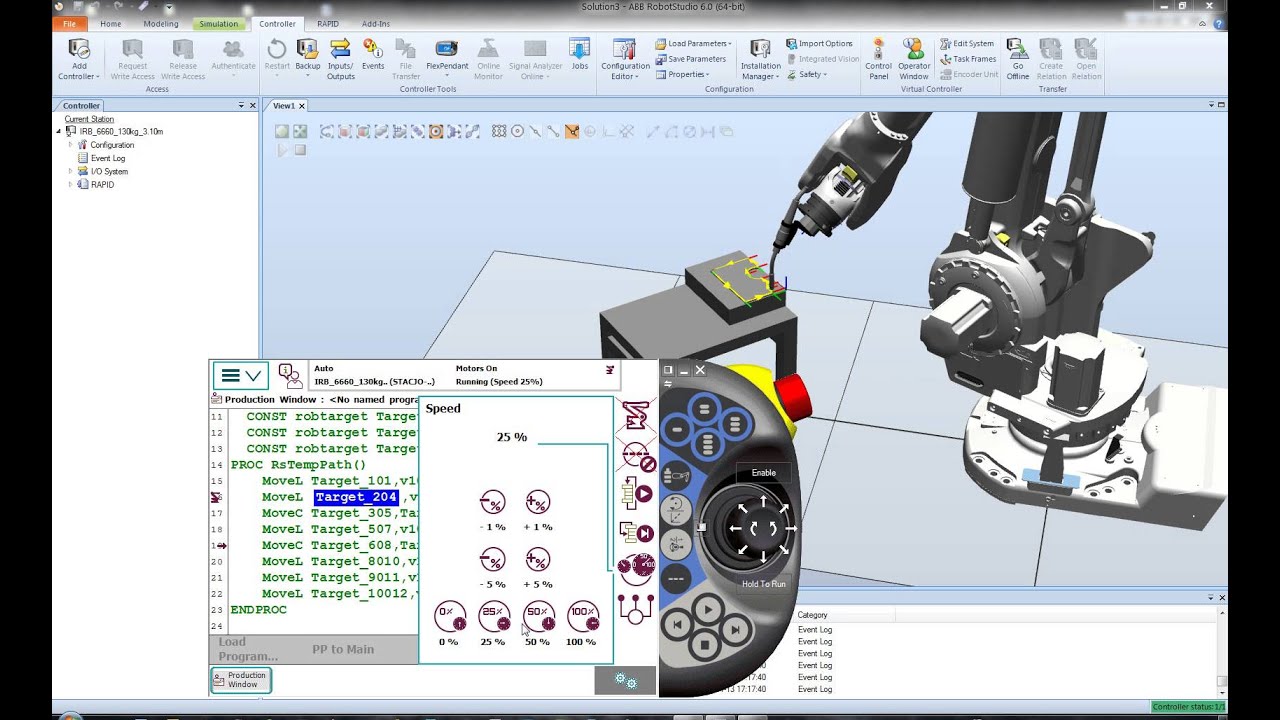This screenshot has height=720, width=1280.
Task: Launch the FlexPendant
Action: click(447, 57)
